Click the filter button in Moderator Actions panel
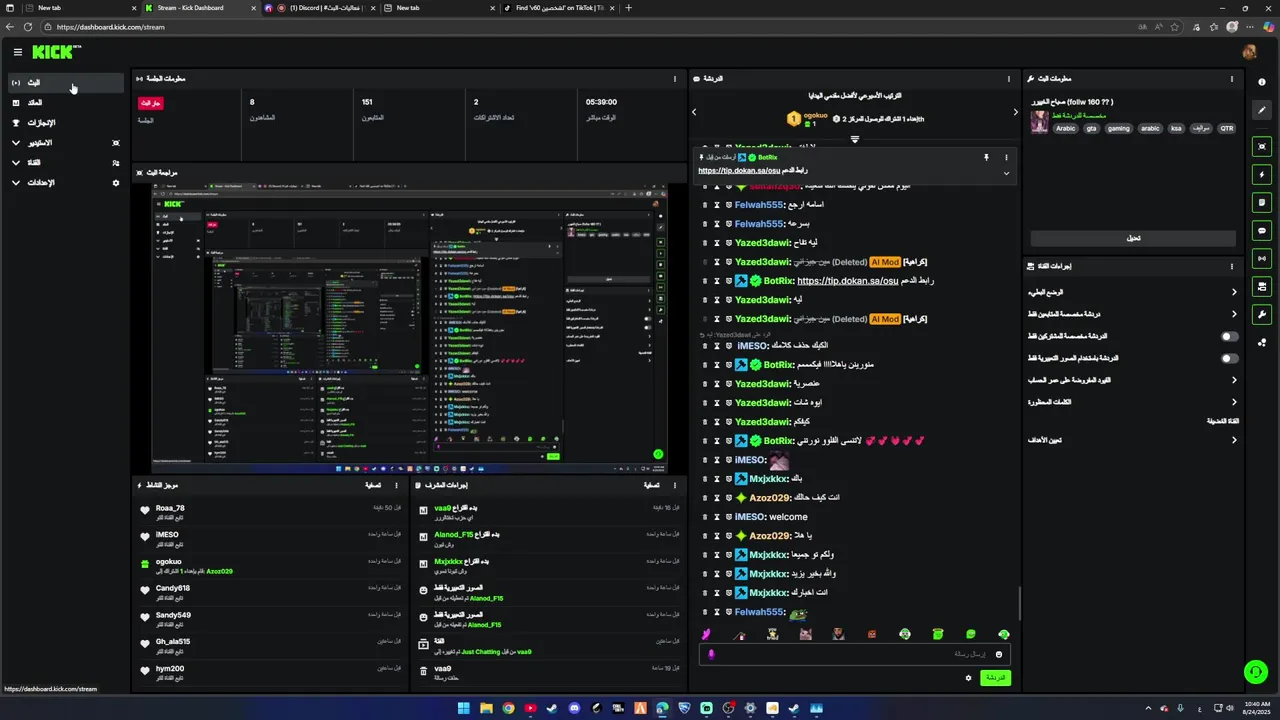 (651, 485)
